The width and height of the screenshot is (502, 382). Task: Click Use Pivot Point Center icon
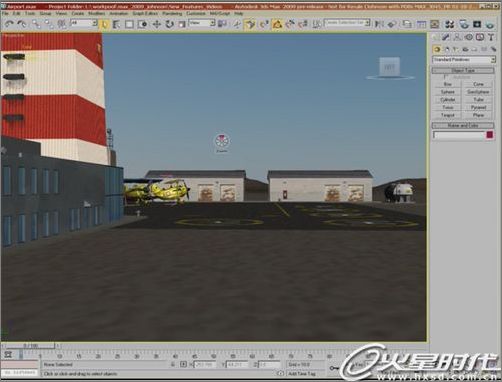pyautogui.click(x=222, y=24)
